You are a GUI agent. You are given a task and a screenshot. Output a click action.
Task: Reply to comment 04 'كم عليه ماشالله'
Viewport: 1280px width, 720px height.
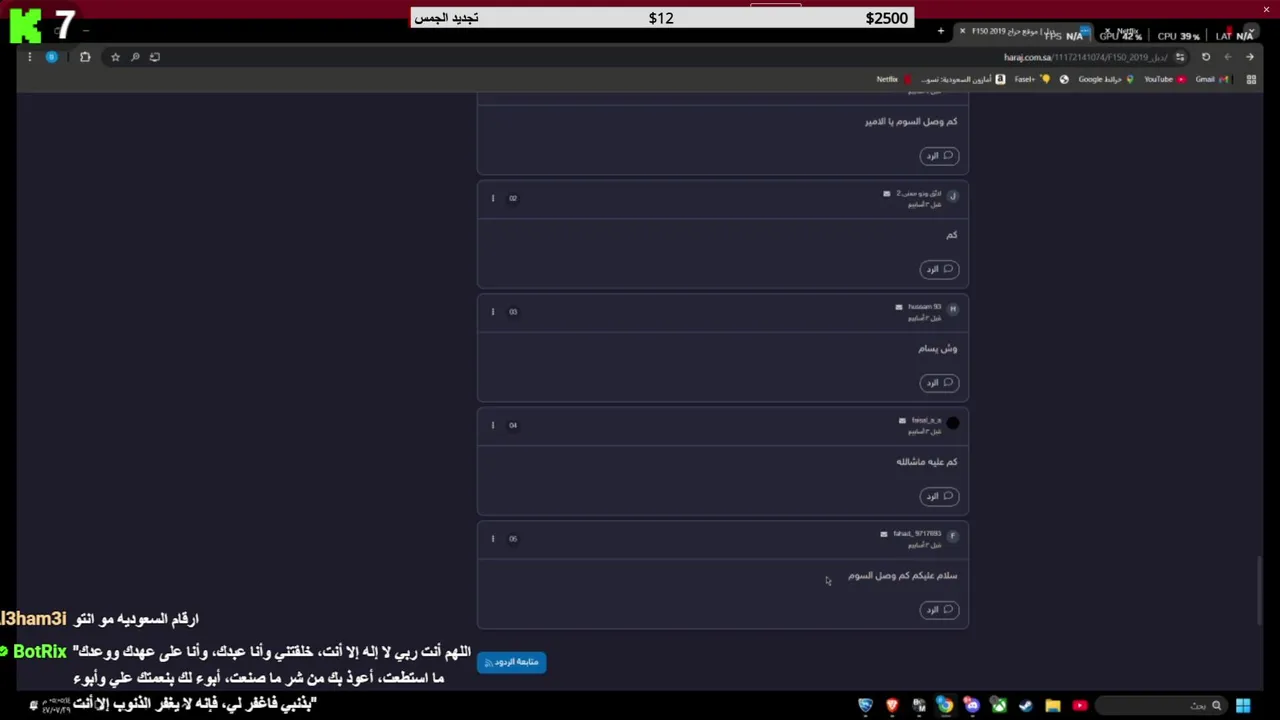[x=939, y=496]
